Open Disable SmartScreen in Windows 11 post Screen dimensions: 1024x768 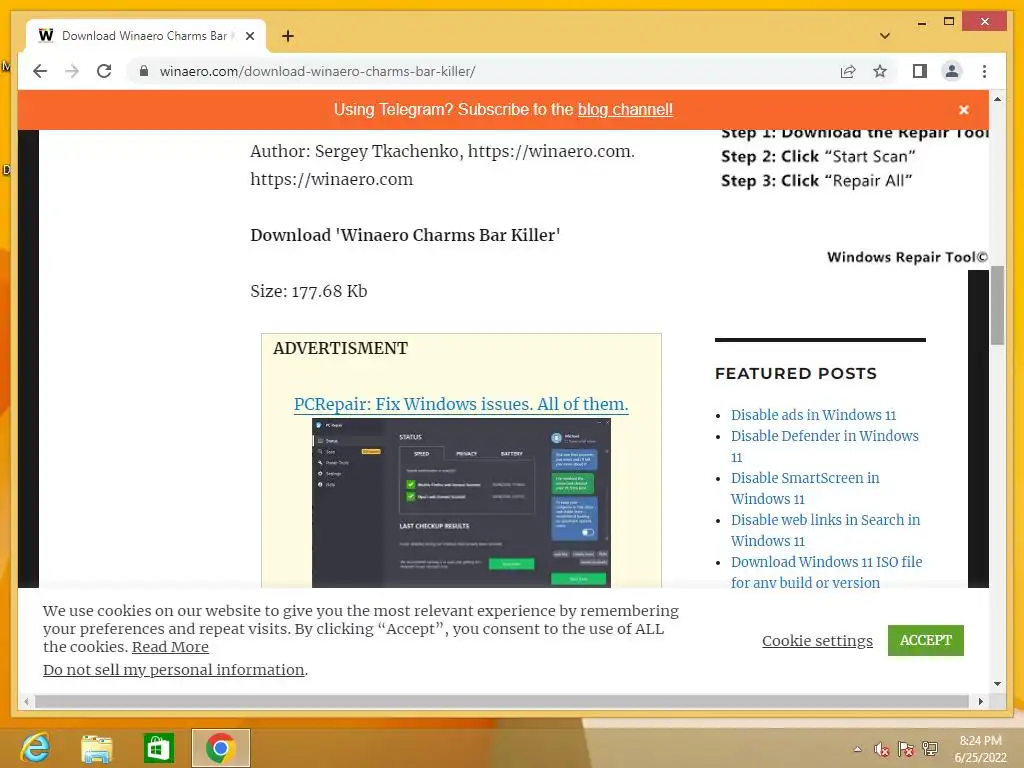[805, 488]
